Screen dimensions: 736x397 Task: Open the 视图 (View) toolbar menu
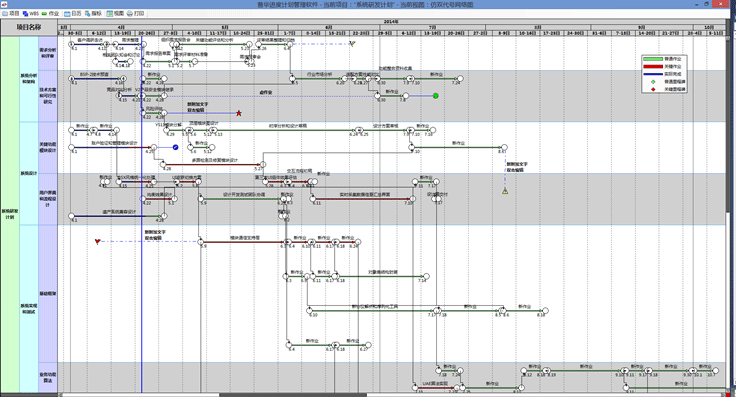115,14
